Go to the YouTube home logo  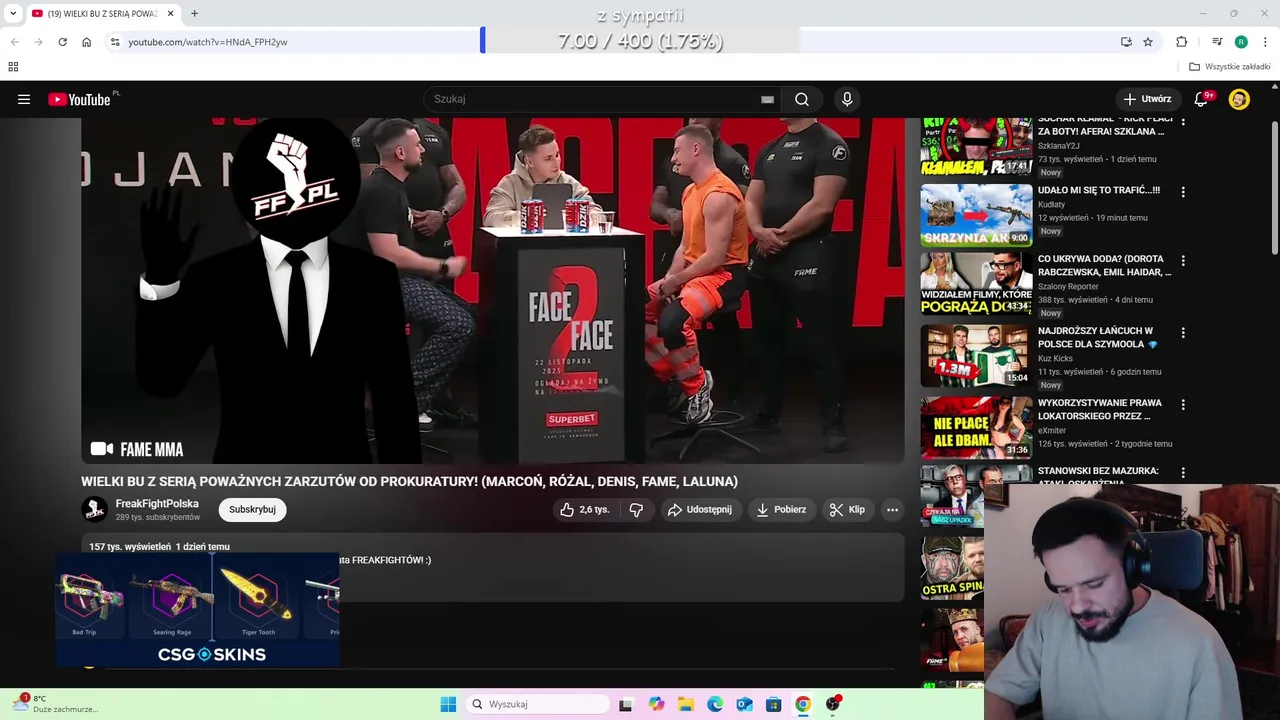coord(80,99)
